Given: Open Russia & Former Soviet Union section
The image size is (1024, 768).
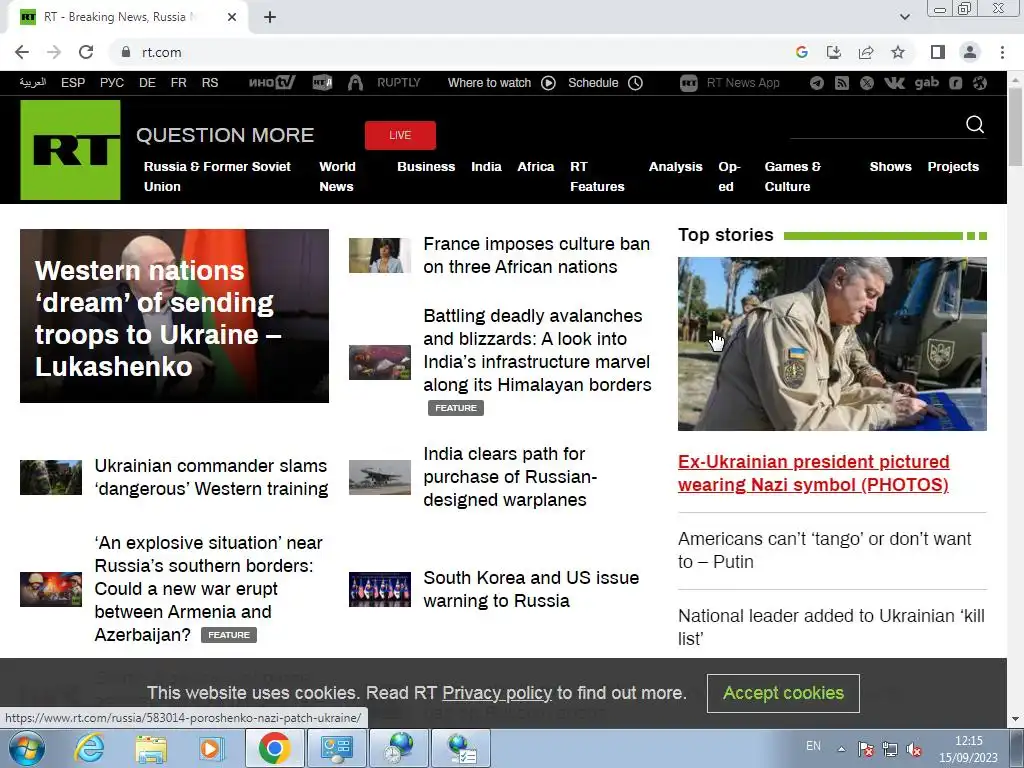Looking at the screenshot, I should (217, 176).
